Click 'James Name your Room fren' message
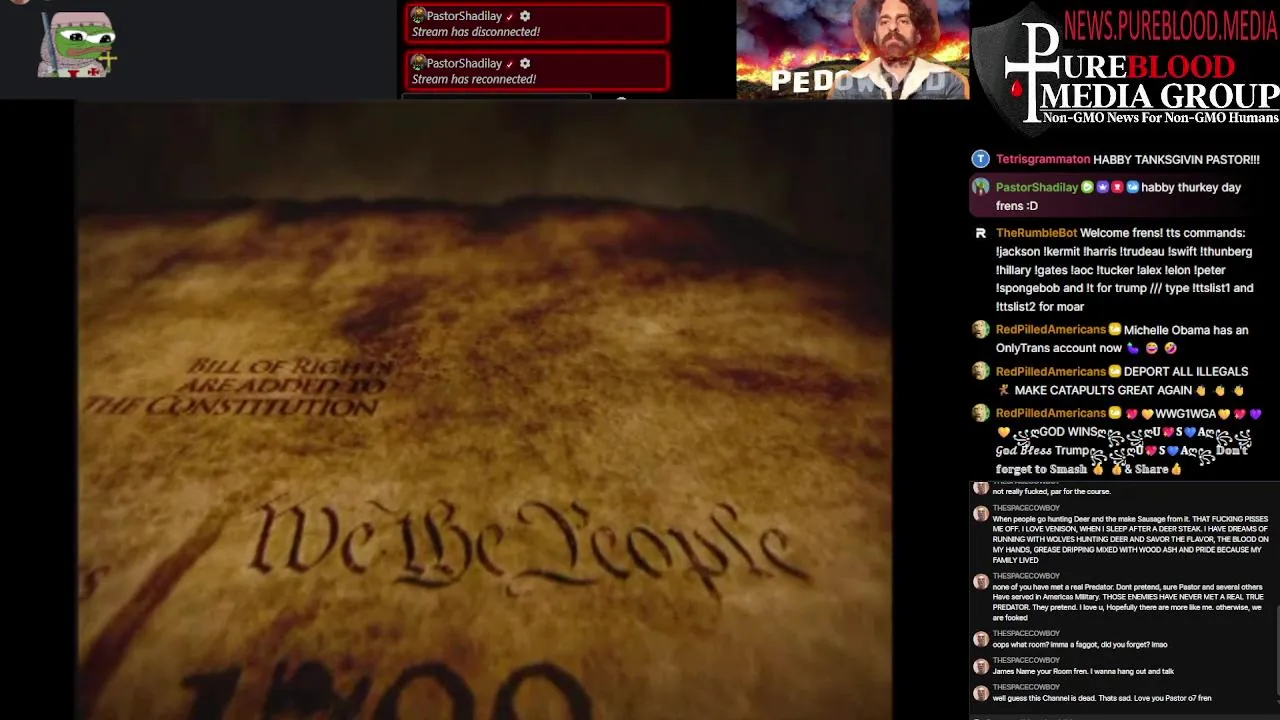The image size is (1280, 720). [1083, 671]
